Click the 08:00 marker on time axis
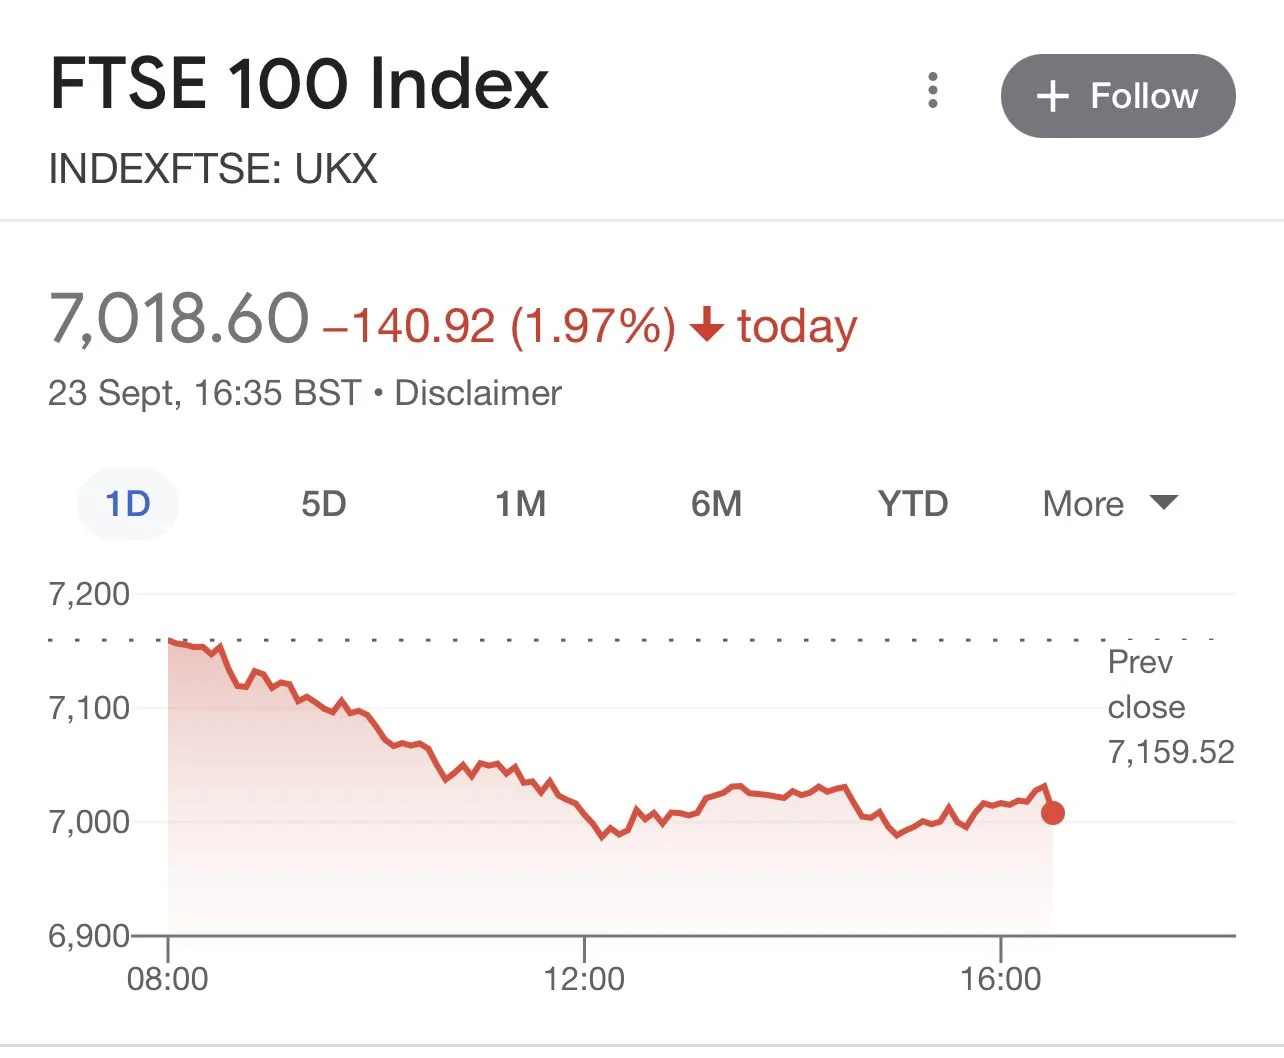The width and height of the screenshot is (1284, 1058). (168, 978)
